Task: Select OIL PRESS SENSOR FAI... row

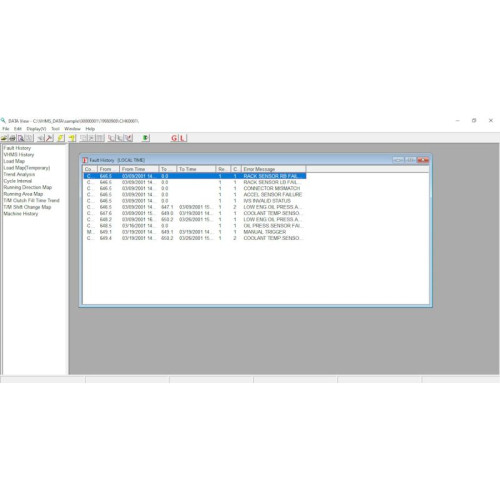Action: tap(195, 226)
